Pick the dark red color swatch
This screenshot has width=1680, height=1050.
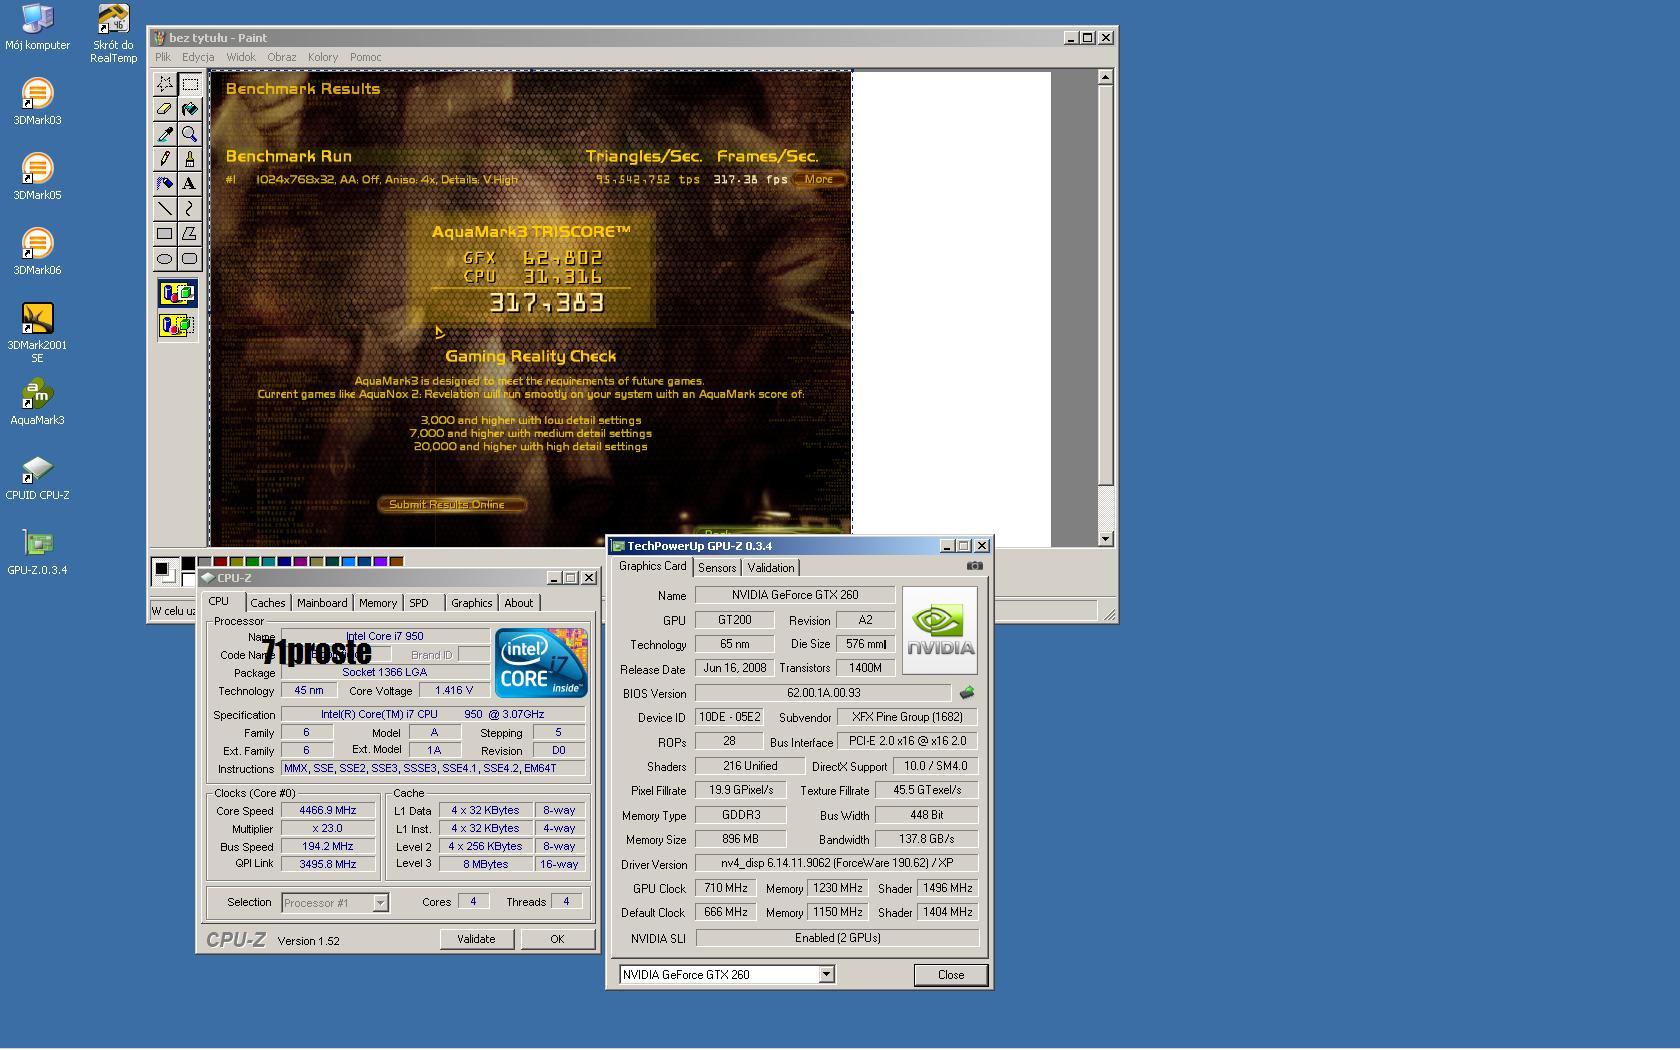pyautogui.click(x=220, y=562)
